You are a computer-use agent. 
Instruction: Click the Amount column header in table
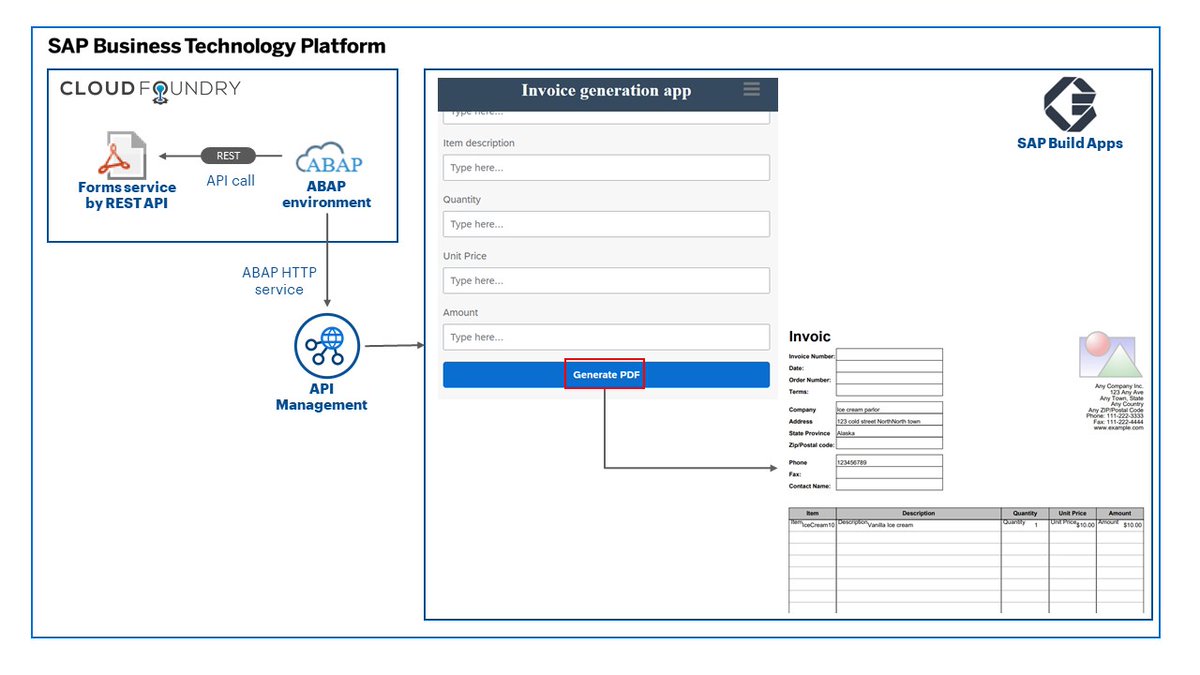coord(1119,513)
